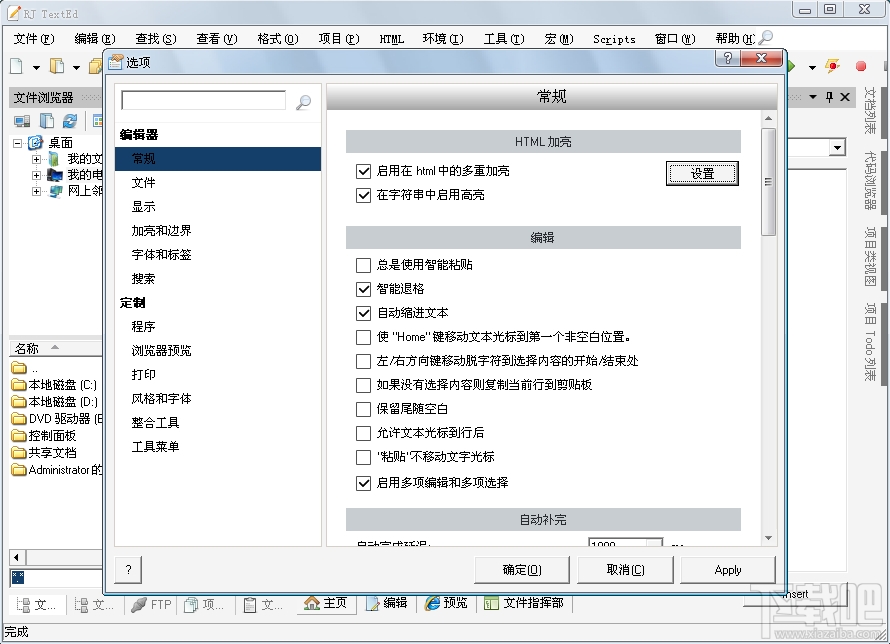The image size is (890, 644).
Task: Toggle 智能退格 checkbox
Action: pos(363,289)
